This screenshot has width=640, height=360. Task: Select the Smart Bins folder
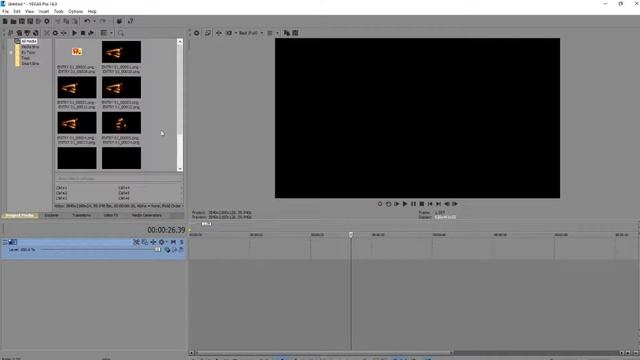coord(30,64)
